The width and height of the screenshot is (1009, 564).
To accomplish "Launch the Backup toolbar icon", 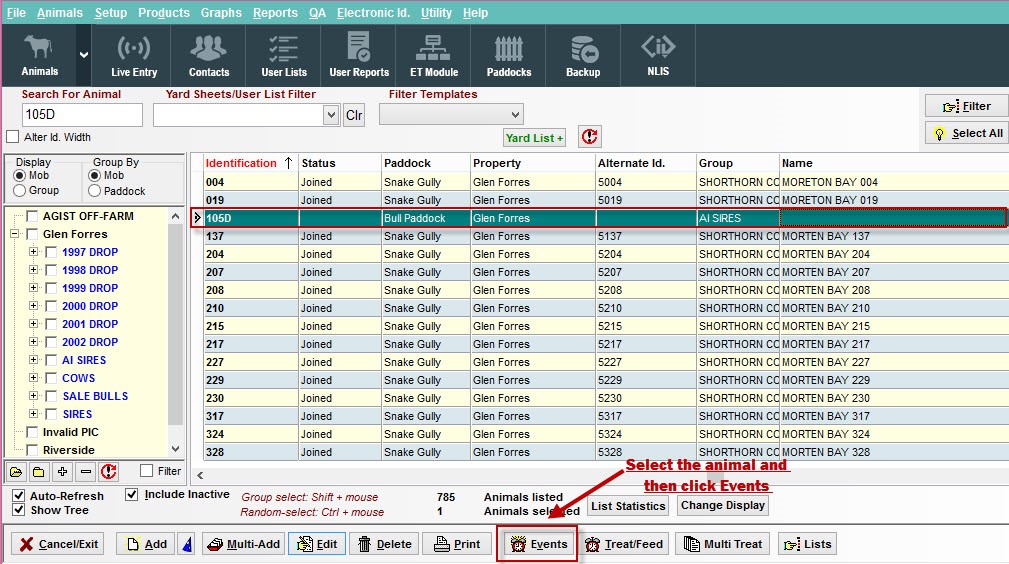I will point(583,56).
